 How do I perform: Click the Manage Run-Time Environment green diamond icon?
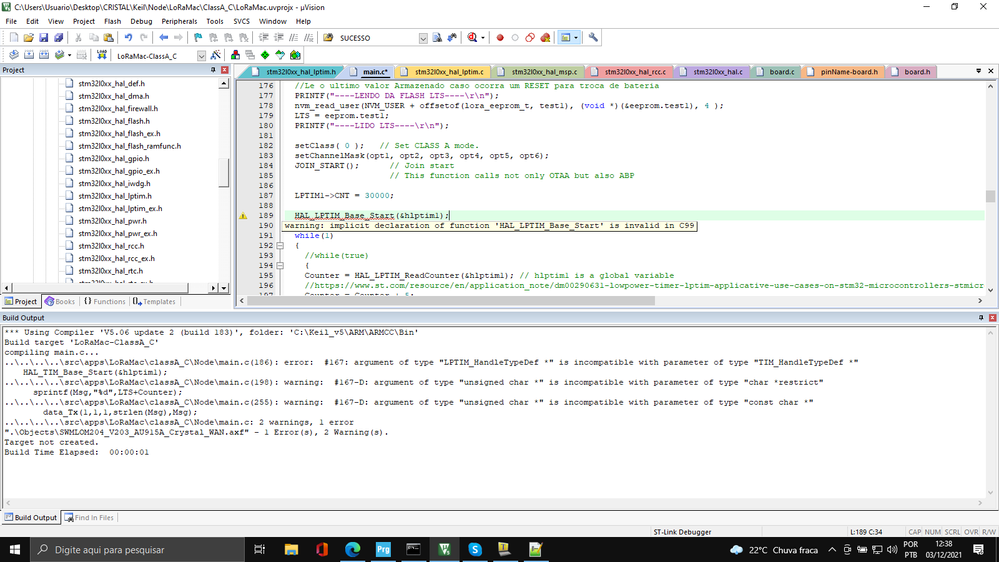click(265, 55)
